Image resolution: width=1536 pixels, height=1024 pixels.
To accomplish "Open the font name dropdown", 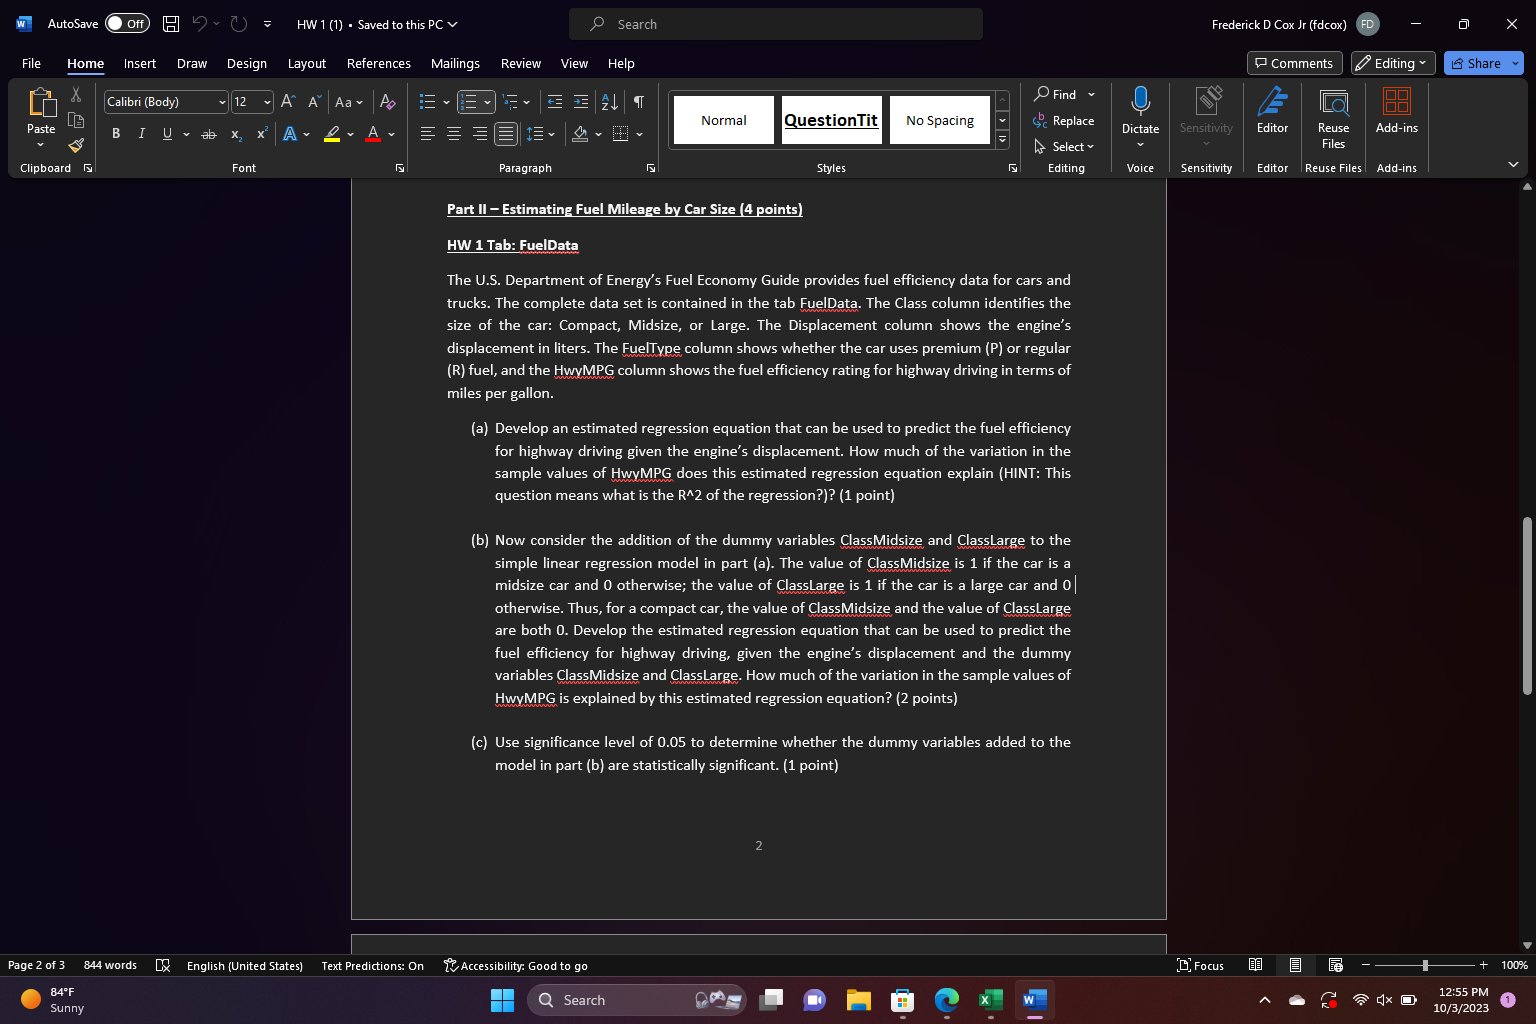I will click(222, 102).
